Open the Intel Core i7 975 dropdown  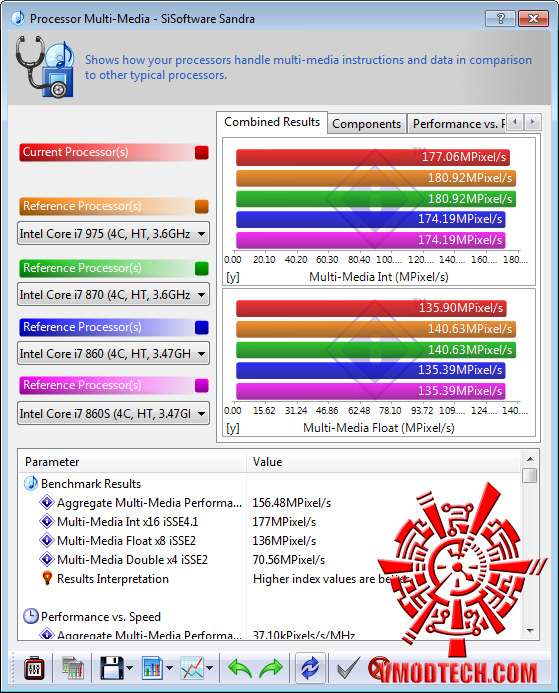[x=113, y=233]
